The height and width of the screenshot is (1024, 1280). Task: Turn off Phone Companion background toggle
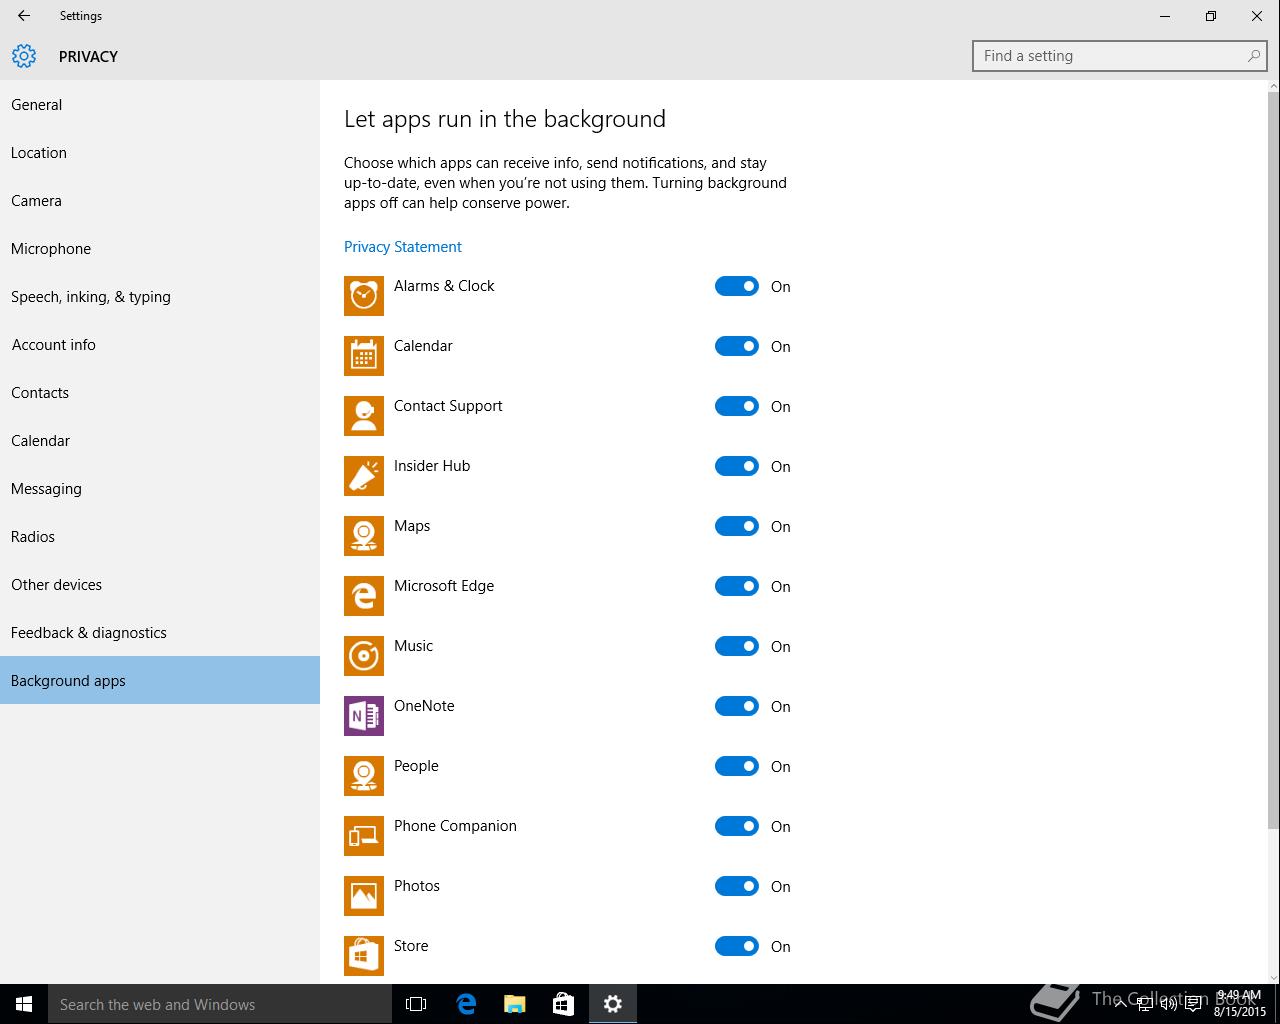point(737,826)
